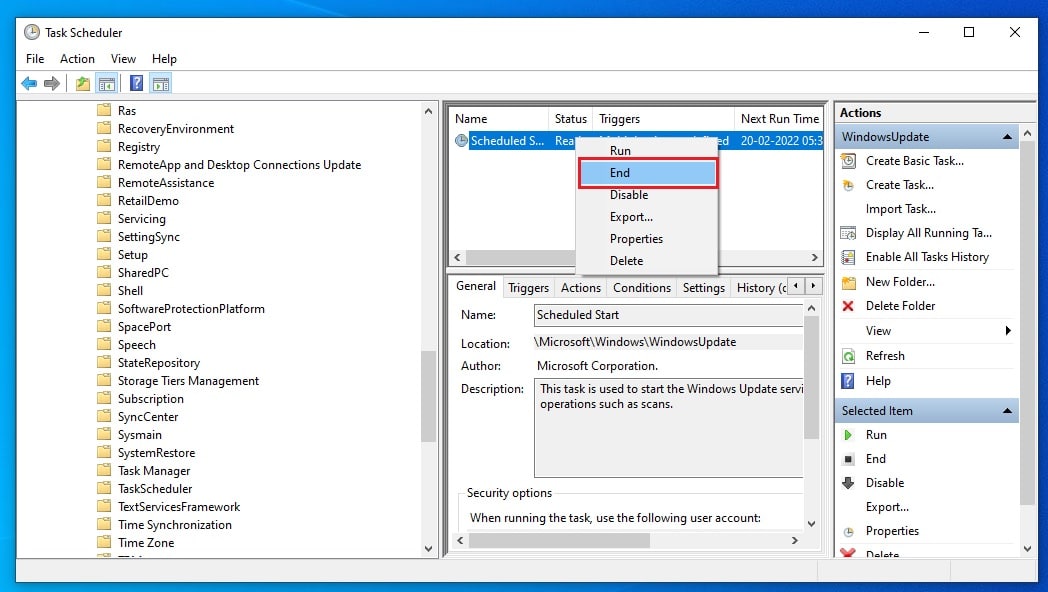Image resolution: width=1048 pixels, height=592 pixels.
Task: Click the green Run icon under Selected Item
Action: (848, 435)
